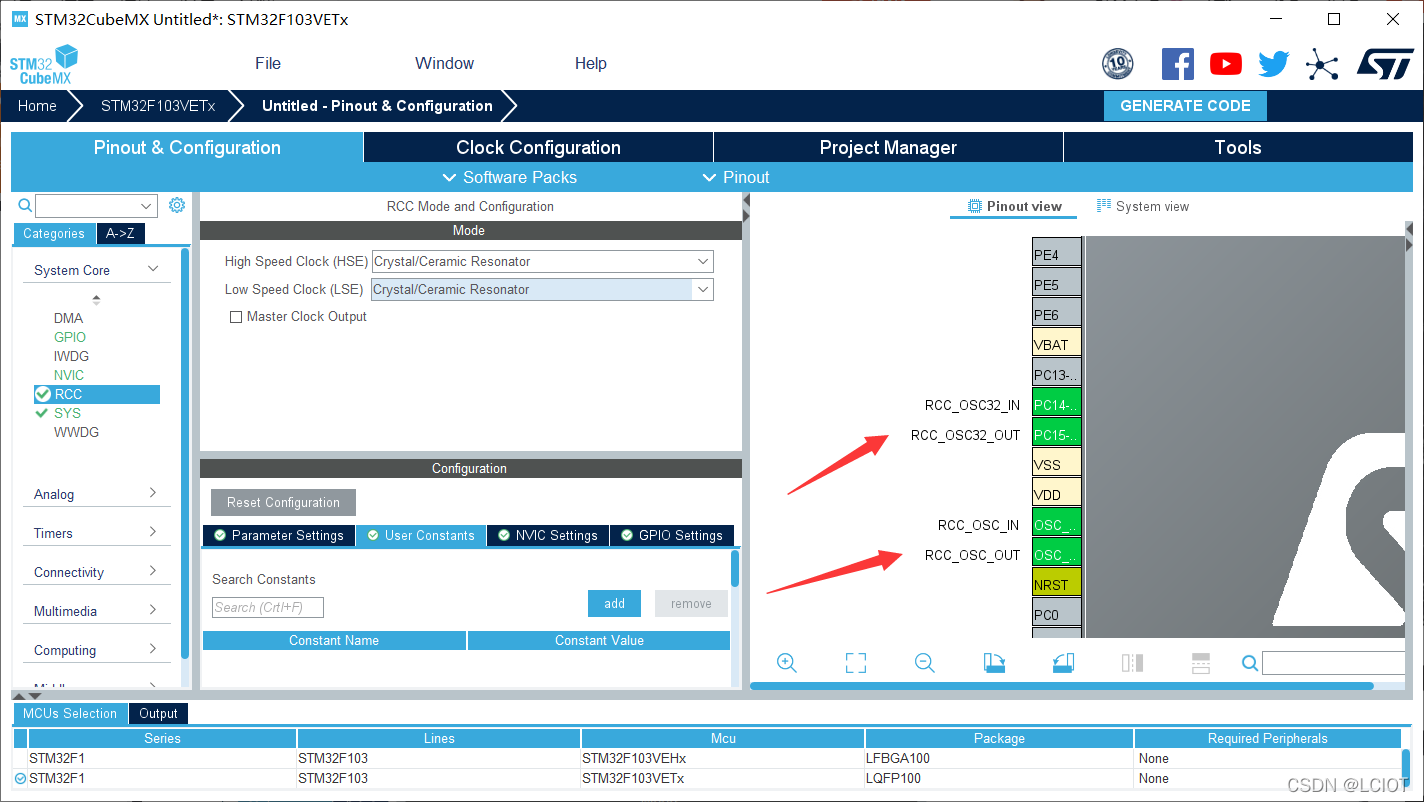Image resolution: width=1424 pixels, height=802 pixels.
Task: Open the NVIC Settings tab
Action: tap(548, 536)
